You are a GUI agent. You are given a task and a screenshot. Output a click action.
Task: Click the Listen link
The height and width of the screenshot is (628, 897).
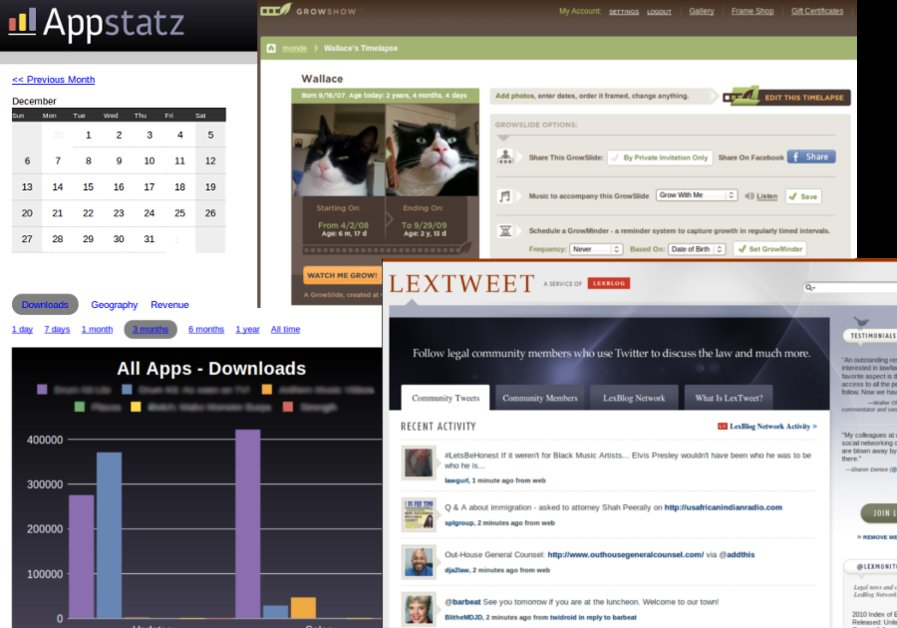click(767, 196)
